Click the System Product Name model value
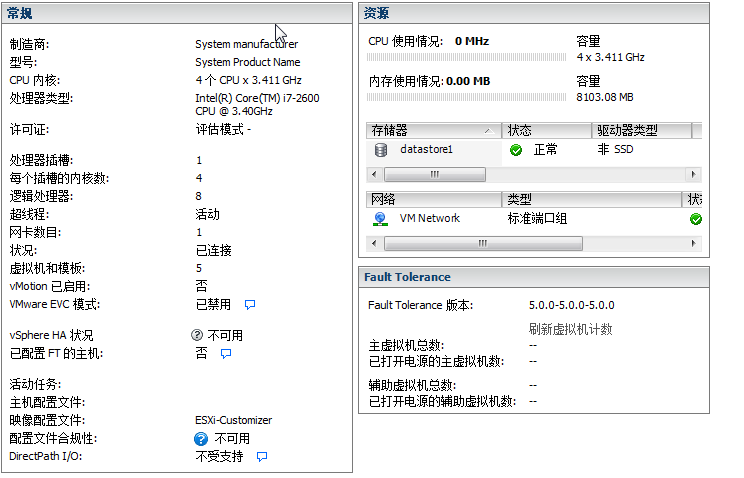This screenshot has height=478, width=744. pyautogui.click(x=248, y=62)
